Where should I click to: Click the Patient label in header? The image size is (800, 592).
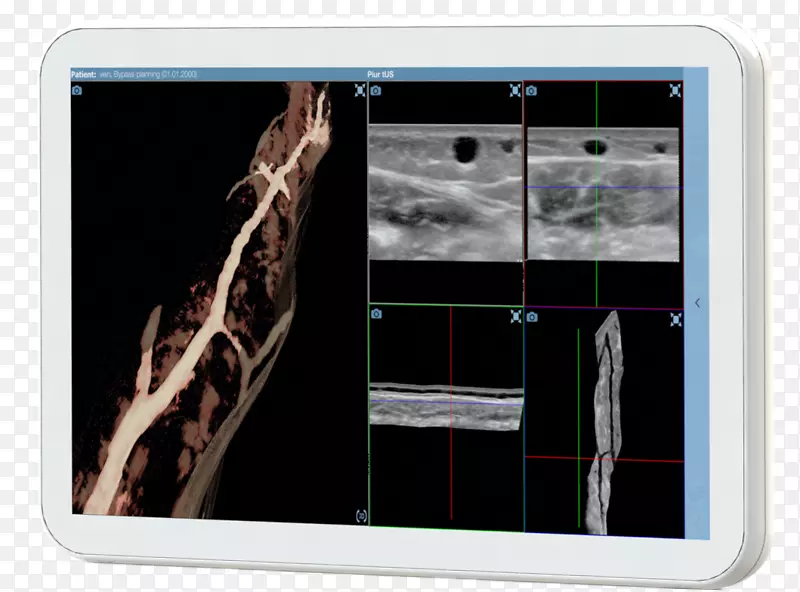(83, 74)
